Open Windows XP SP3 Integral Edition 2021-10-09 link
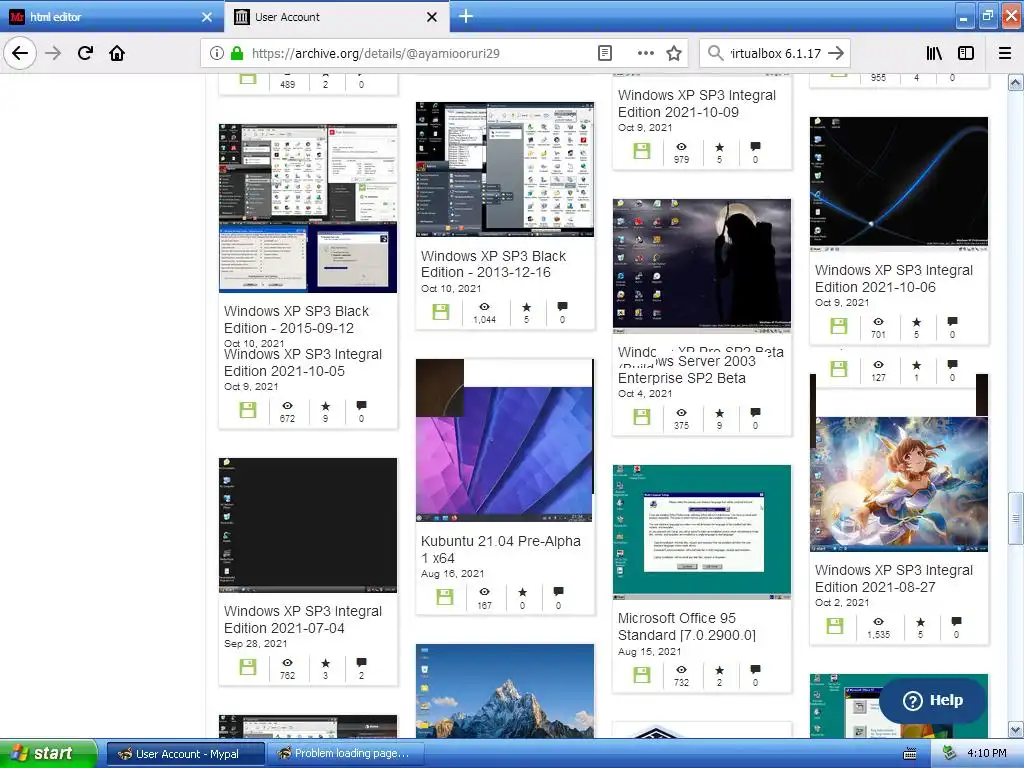Screen dimensions: 1024x768 [697, 104]
